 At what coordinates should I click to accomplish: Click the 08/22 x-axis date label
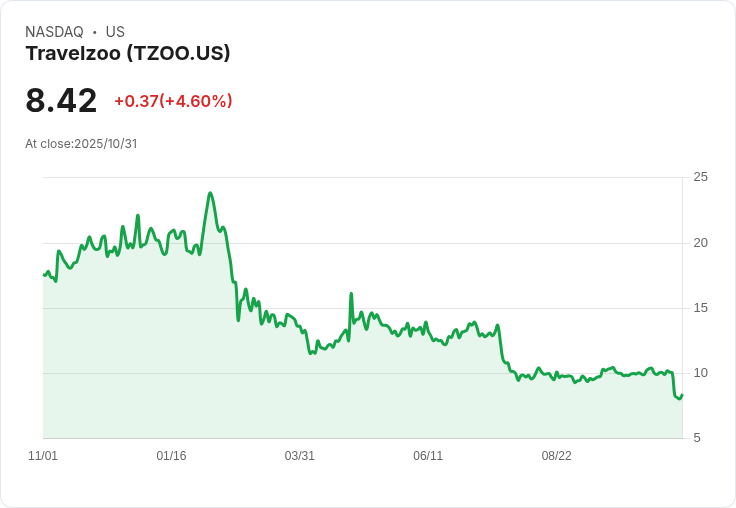coord(557,456)
